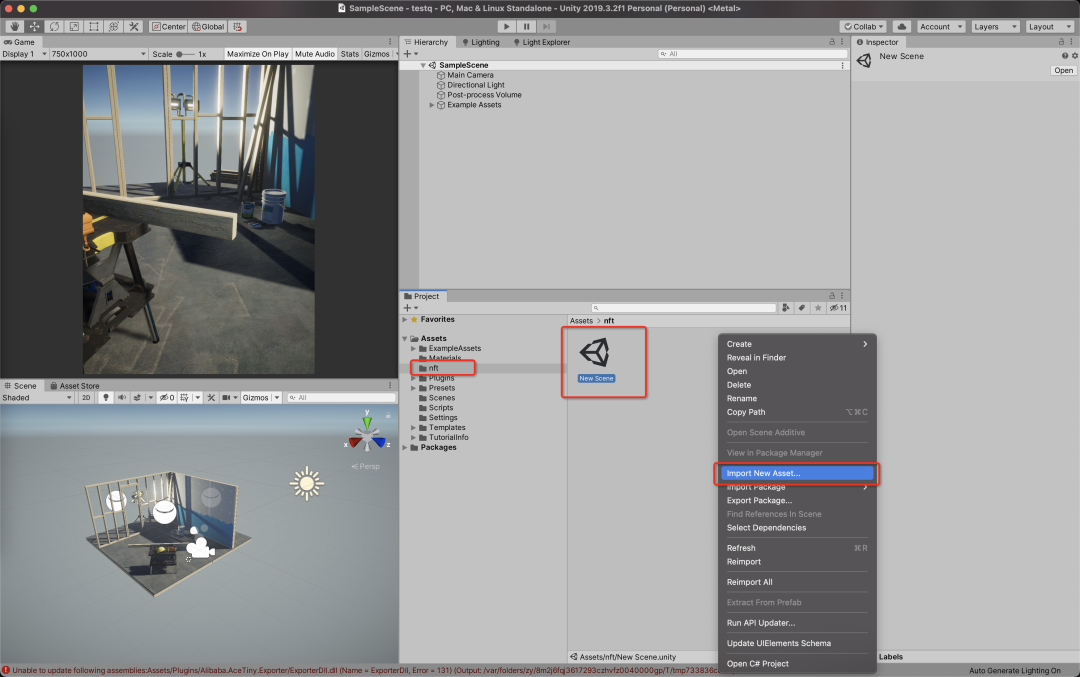Open custom editor tools wrench icon
1080x677 pixels.
click(134, 27)
